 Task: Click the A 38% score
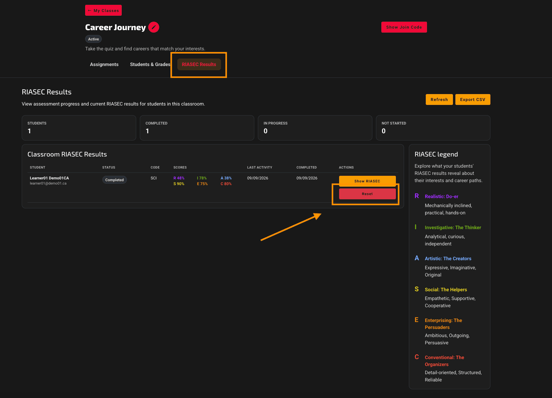pyautogui.click(x=226, y=178)
